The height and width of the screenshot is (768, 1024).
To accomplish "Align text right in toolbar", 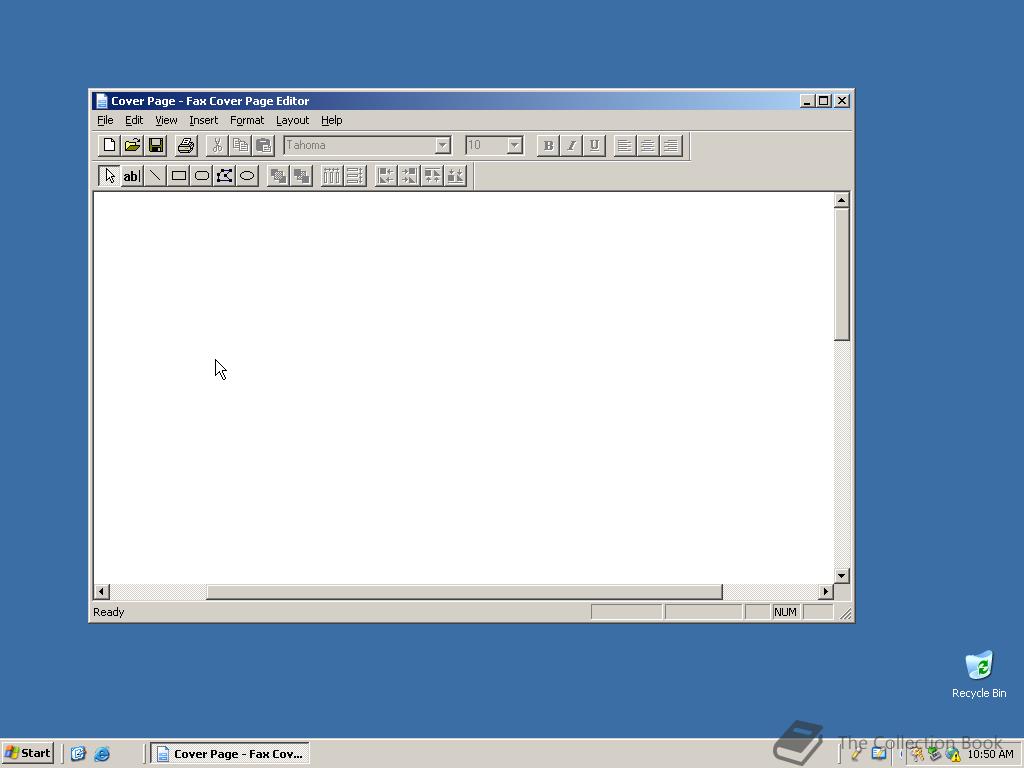I will click(671, 145).
